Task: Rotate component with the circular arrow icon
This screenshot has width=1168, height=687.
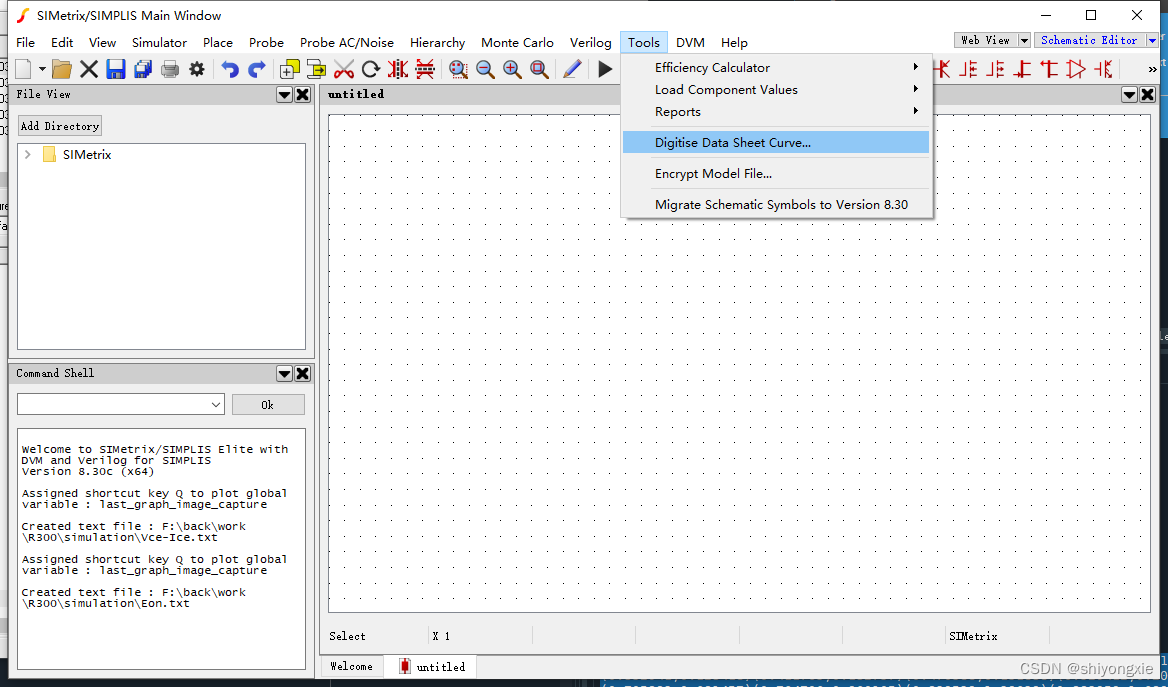Action: coord(370,69)
